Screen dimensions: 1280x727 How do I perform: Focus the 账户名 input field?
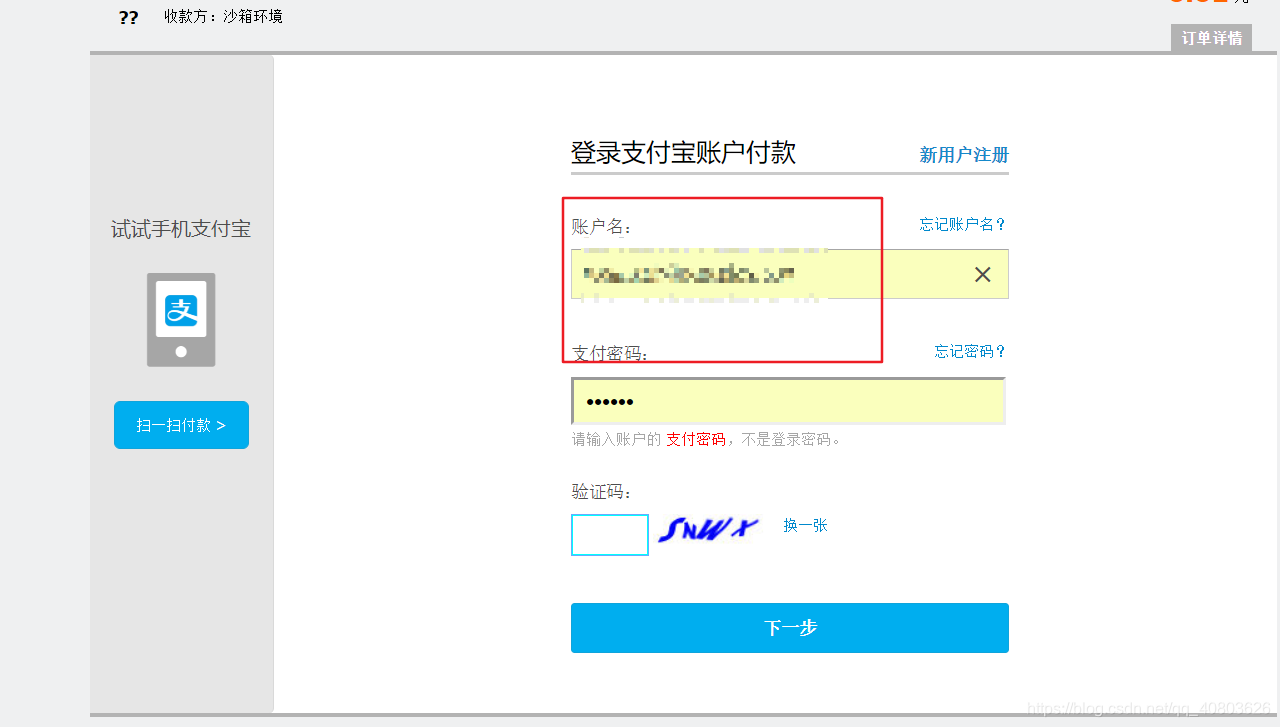(x=790, y=274)
